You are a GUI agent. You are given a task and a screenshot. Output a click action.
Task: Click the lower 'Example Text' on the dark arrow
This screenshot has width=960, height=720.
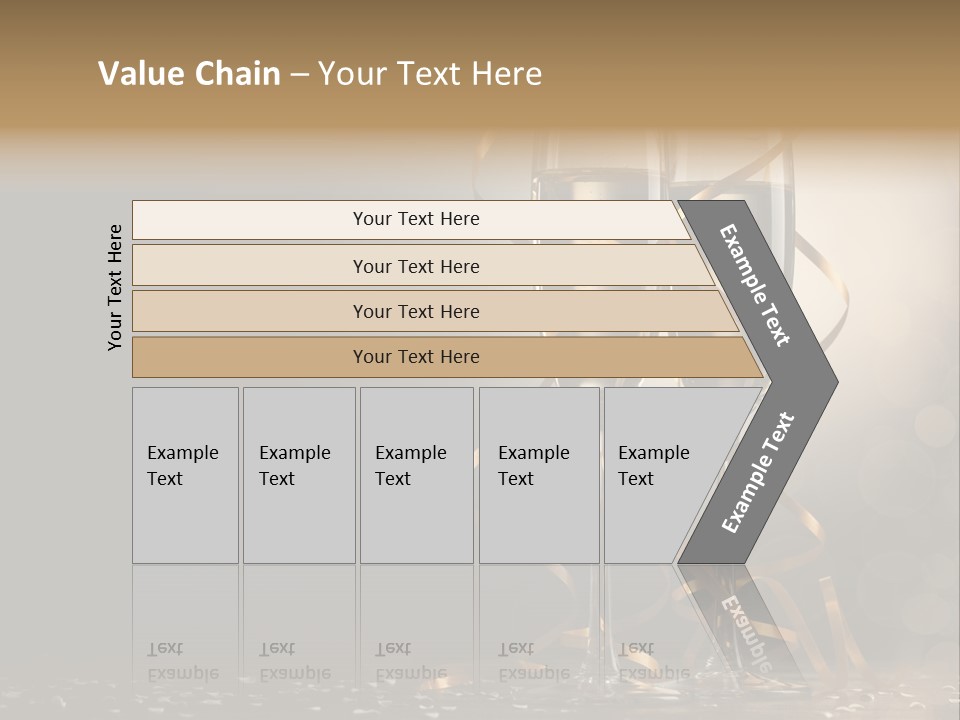pos(758,472)
